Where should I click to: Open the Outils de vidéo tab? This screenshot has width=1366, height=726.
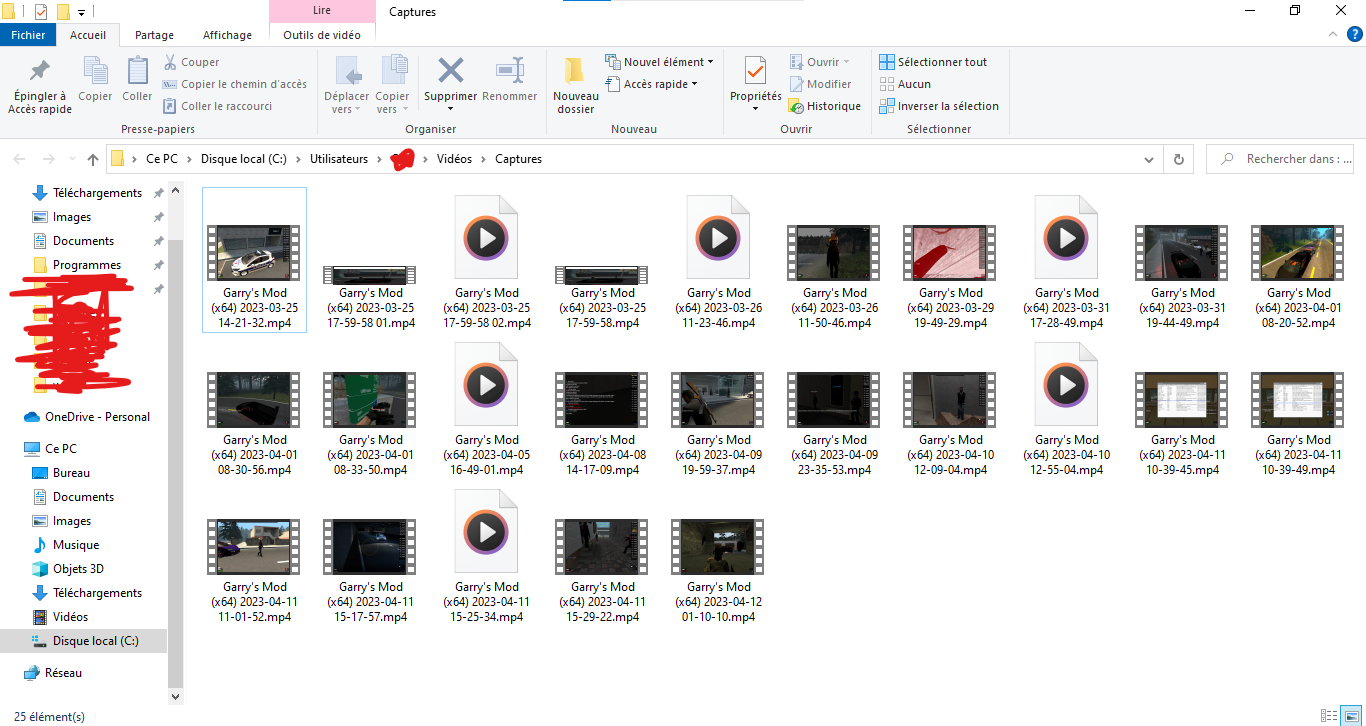322,35
